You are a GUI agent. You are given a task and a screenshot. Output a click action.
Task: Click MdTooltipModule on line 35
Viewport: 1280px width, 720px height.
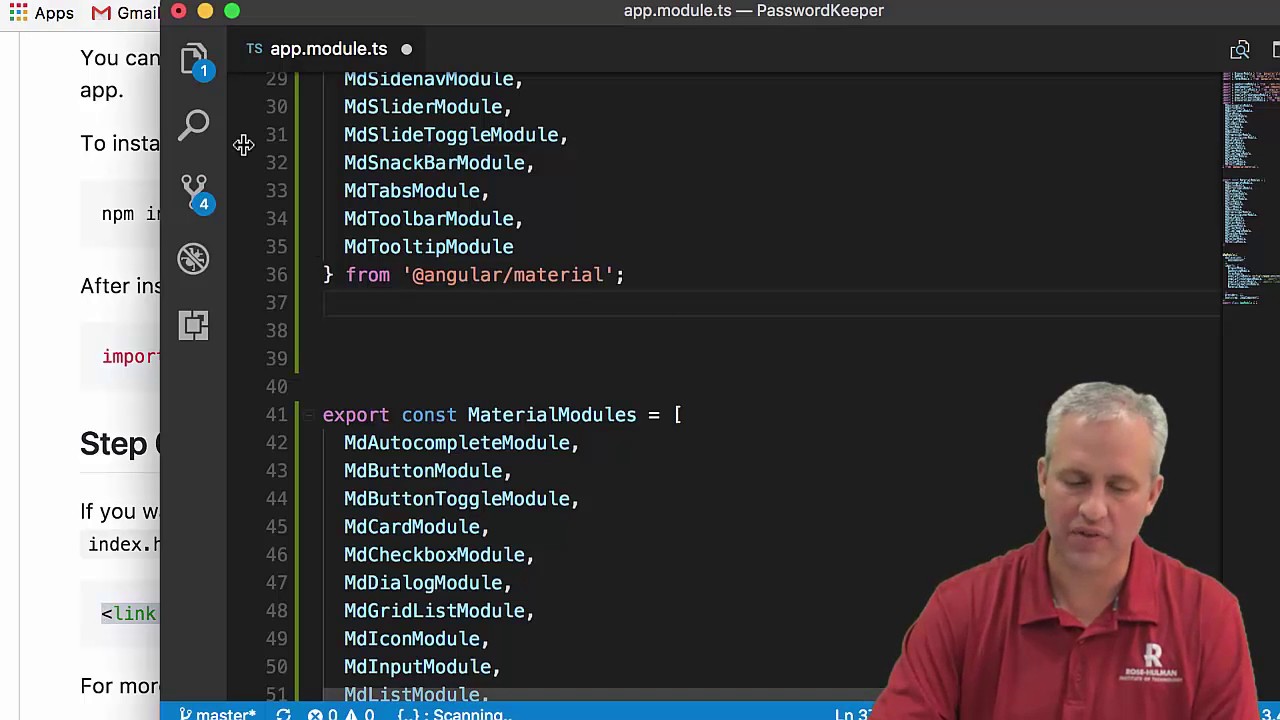click(x=428, y=247)
